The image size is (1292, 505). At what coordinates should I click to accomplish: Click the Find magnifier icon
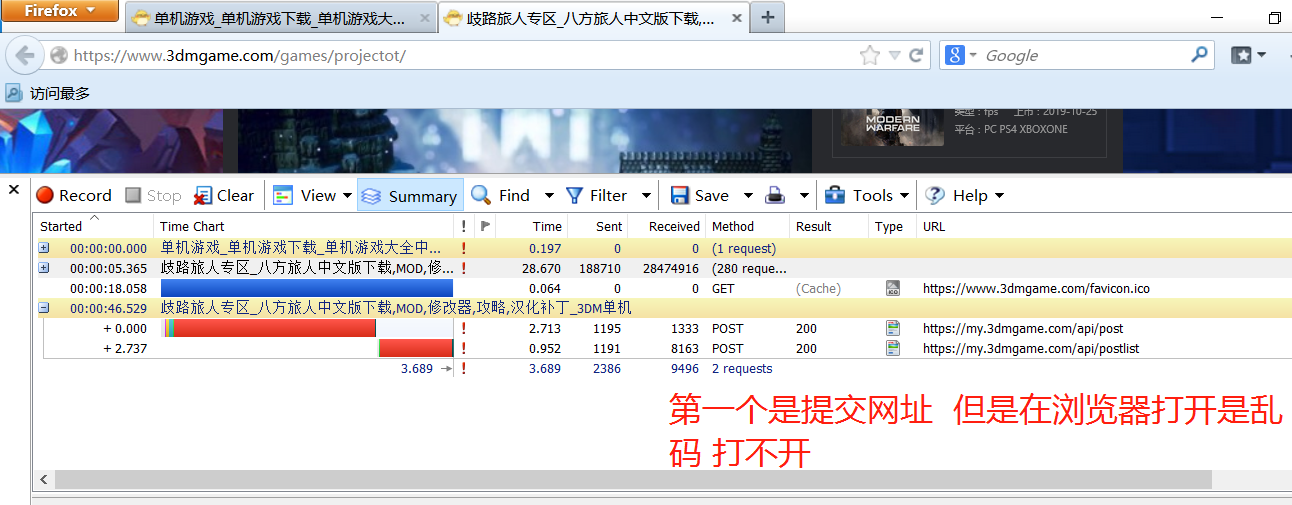tap(482, 195)
